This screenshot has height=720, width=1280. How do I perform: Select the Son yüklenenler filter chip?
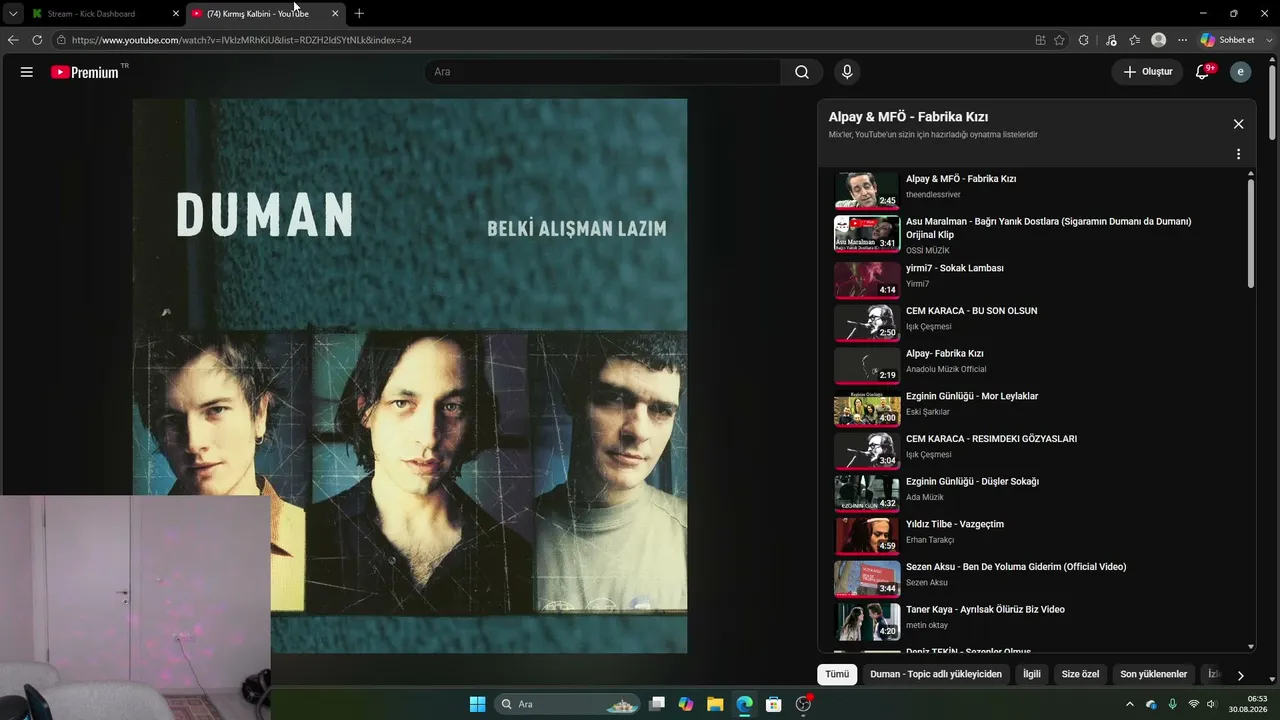(x=1154, y=674)
